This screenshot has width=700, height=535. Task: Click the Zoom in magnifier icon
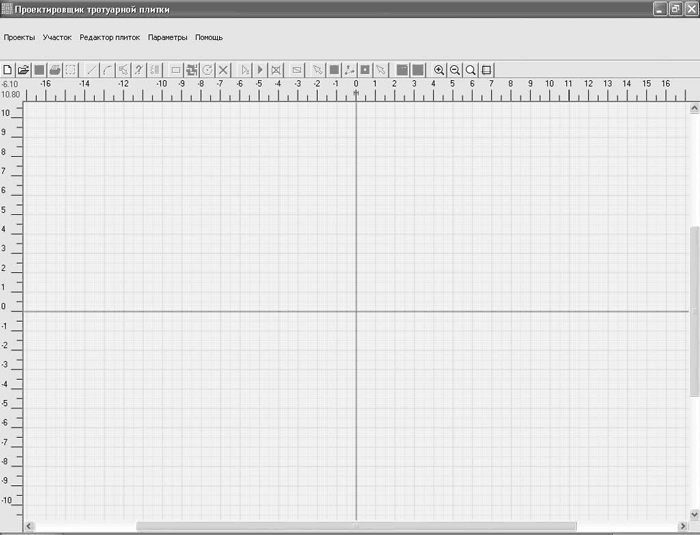click(439, 70)
